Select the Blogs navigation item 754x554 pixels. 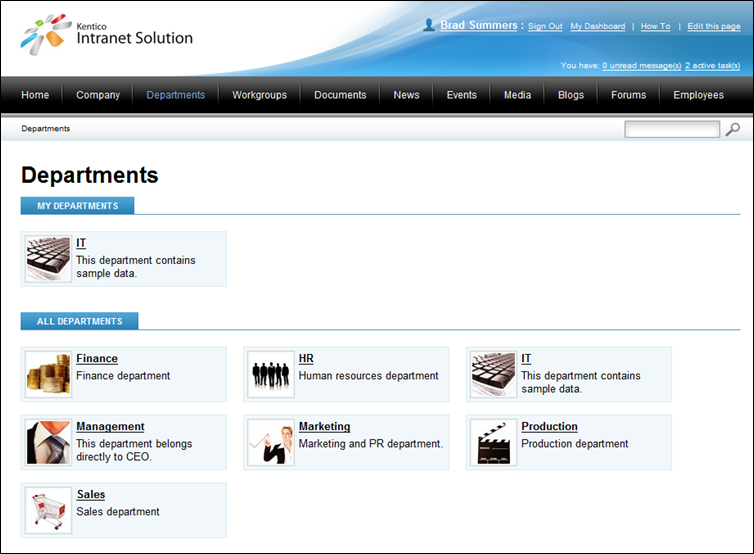(x=570, y=95)
